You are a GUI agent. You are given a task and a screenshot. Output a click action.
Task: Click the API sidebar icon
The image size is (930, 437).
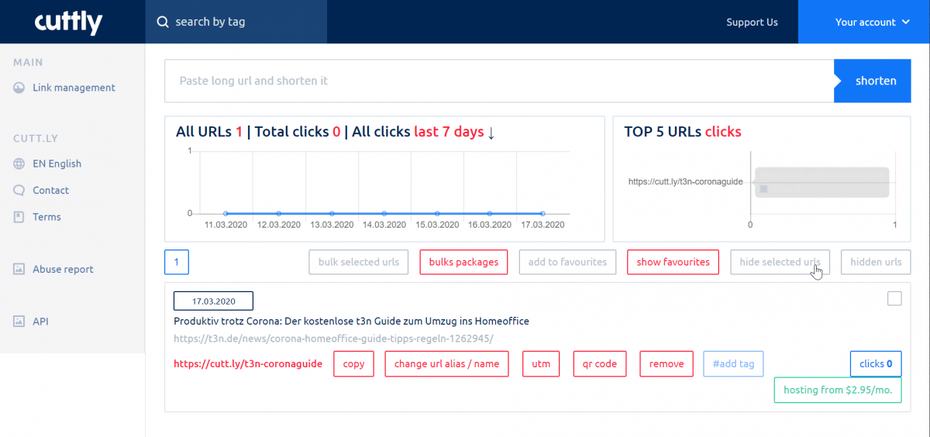(19, 321)
